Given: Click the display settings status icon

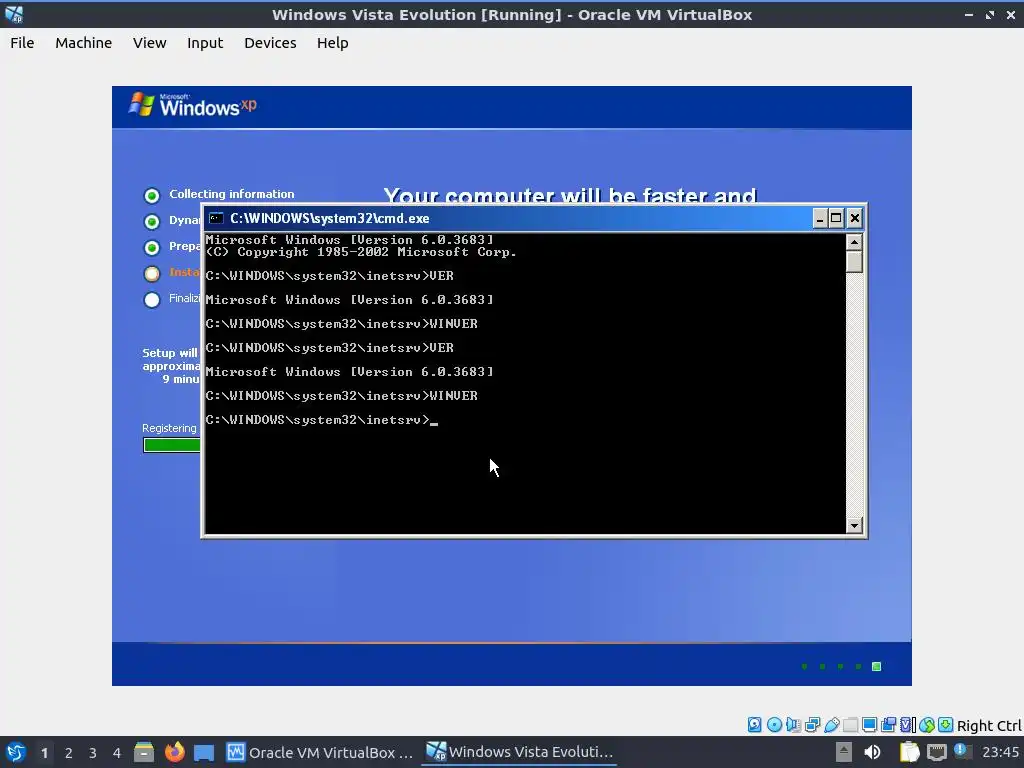Looking at the screenshot, I should [869, 725].
